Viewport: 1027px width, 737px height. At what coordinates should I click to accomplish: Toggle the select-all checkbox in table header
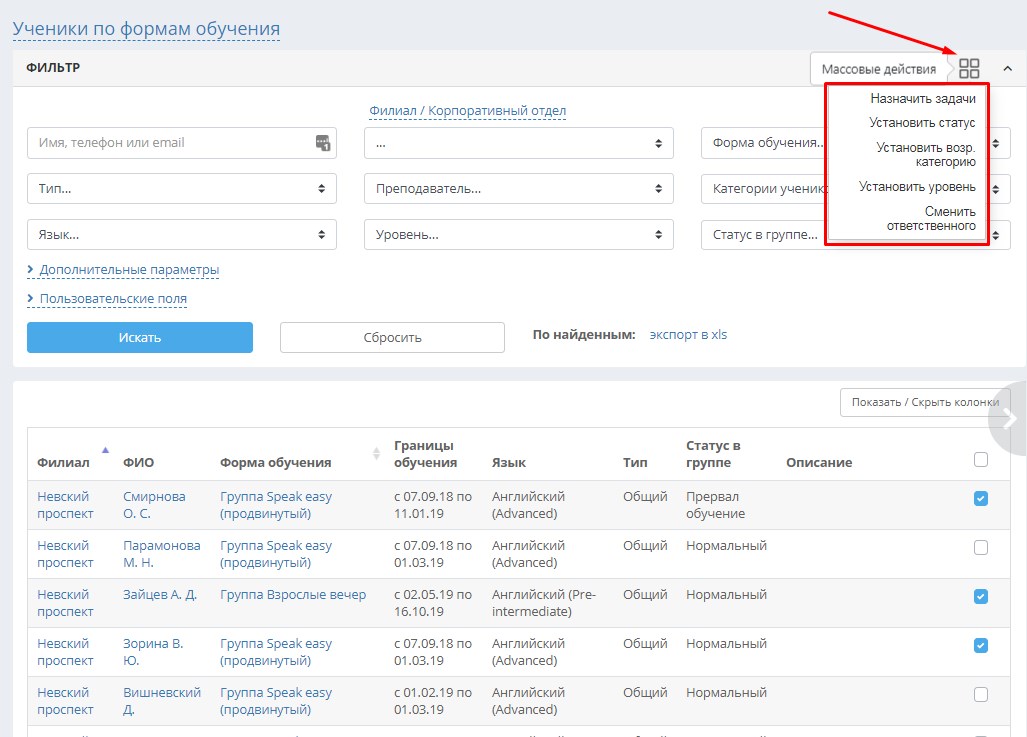[980, 460]
